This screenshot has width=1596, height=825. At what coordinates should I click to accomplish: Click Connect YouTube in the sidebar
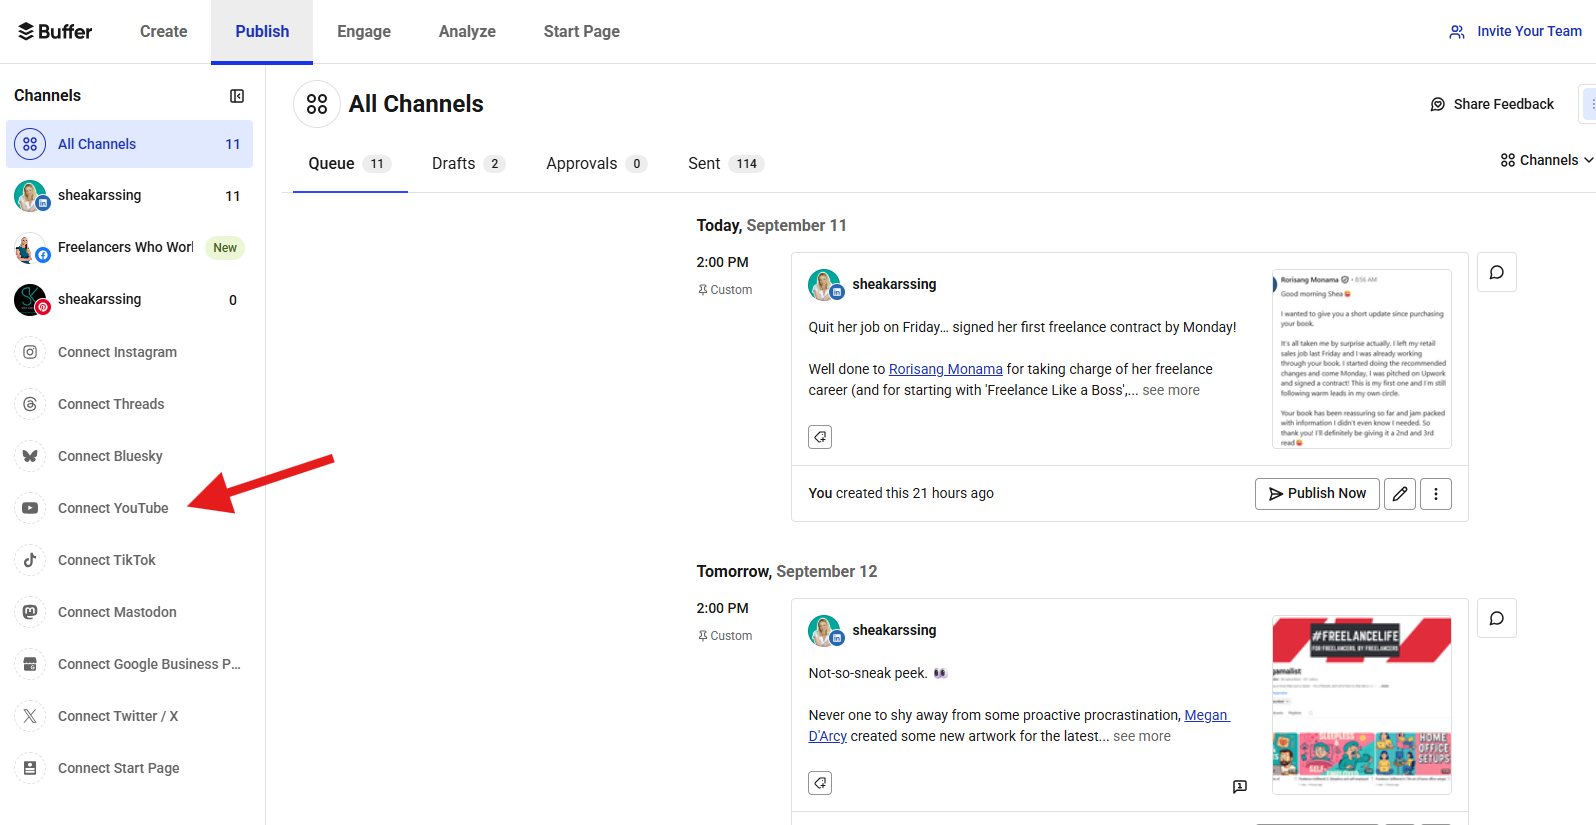pyautogui.click(x=113, y=508)
